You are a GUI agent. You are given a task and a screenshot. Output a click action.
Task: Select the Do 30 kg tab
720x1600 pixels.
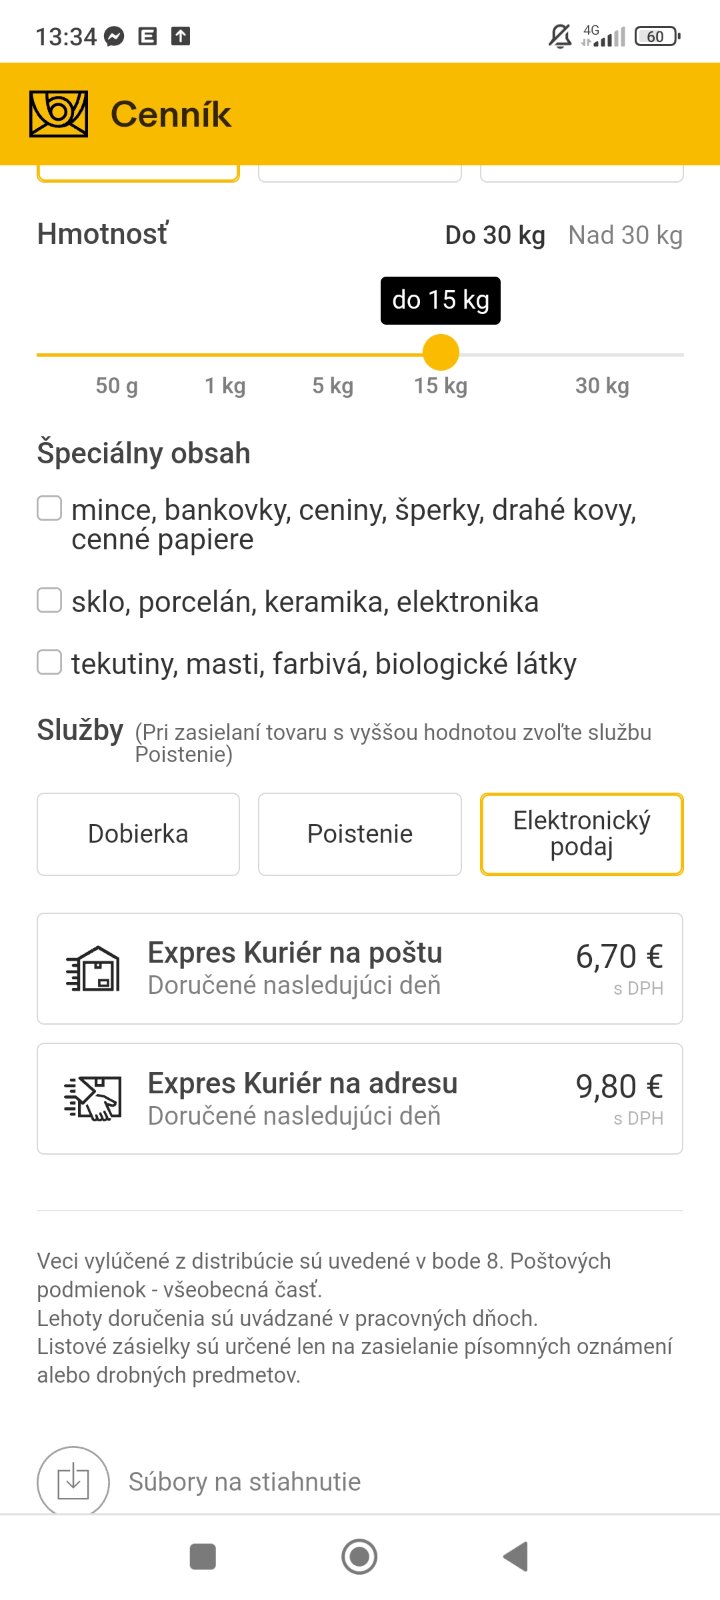[x=495, y=235]
